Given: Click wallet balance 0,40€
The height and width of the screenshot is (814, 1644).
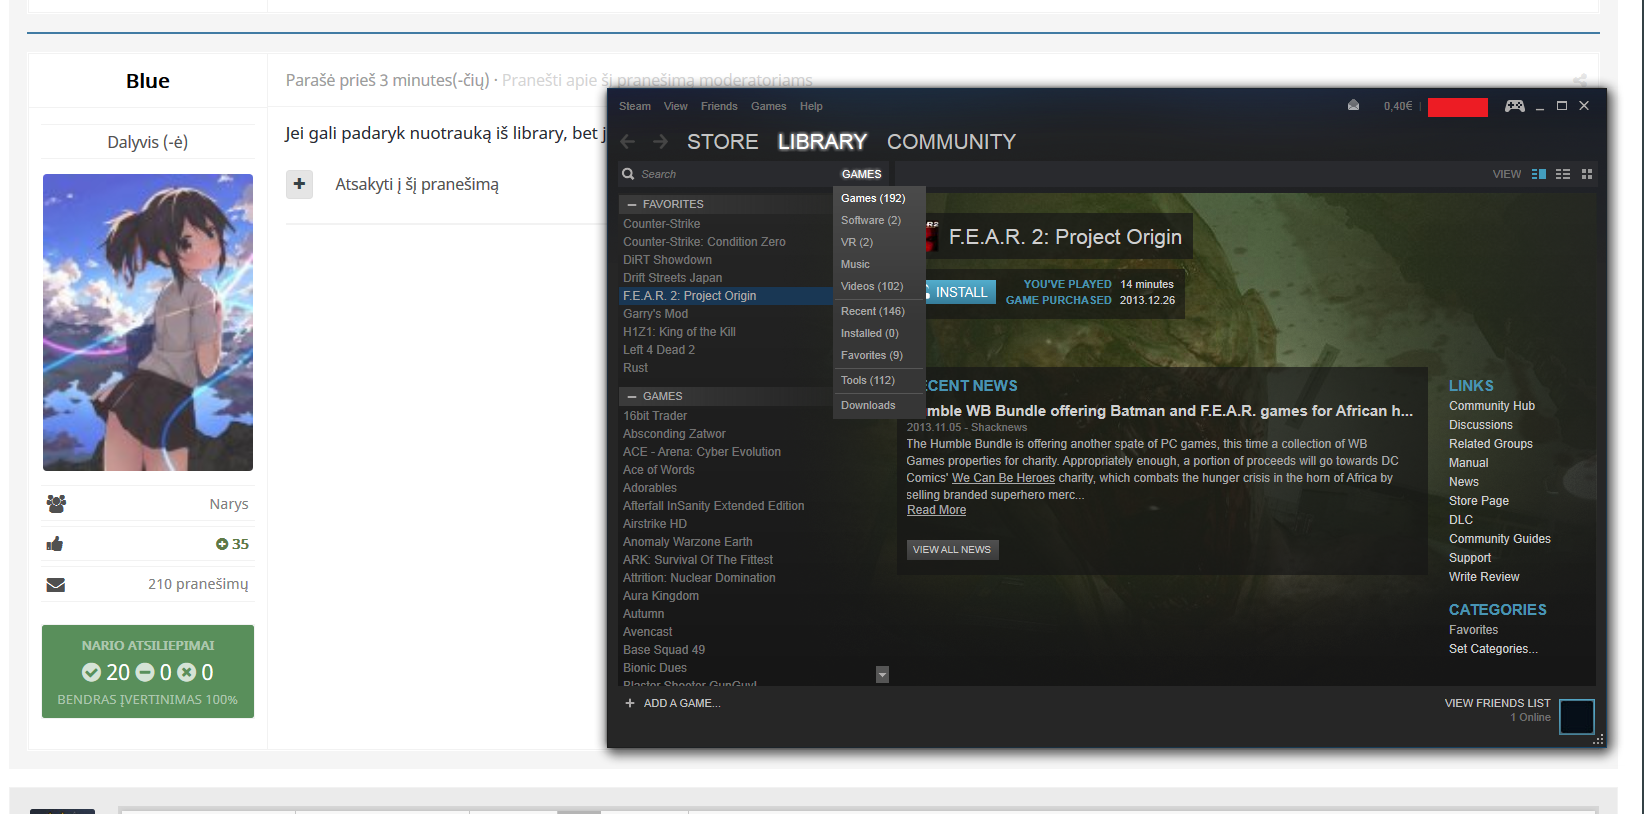Looking at the screenshot, I should point(1398,106).
